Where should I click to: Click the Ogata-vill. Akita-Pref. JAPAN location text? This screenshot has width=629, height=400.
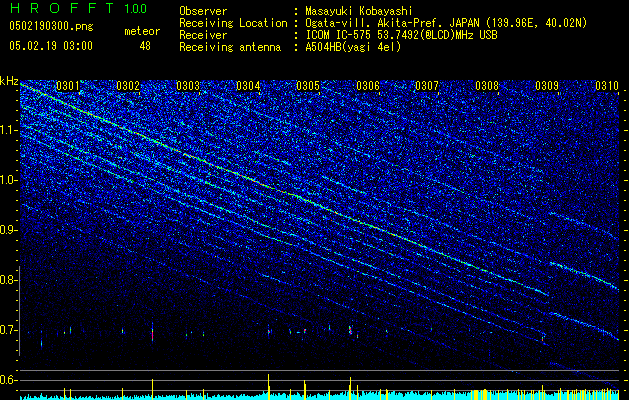446,23
